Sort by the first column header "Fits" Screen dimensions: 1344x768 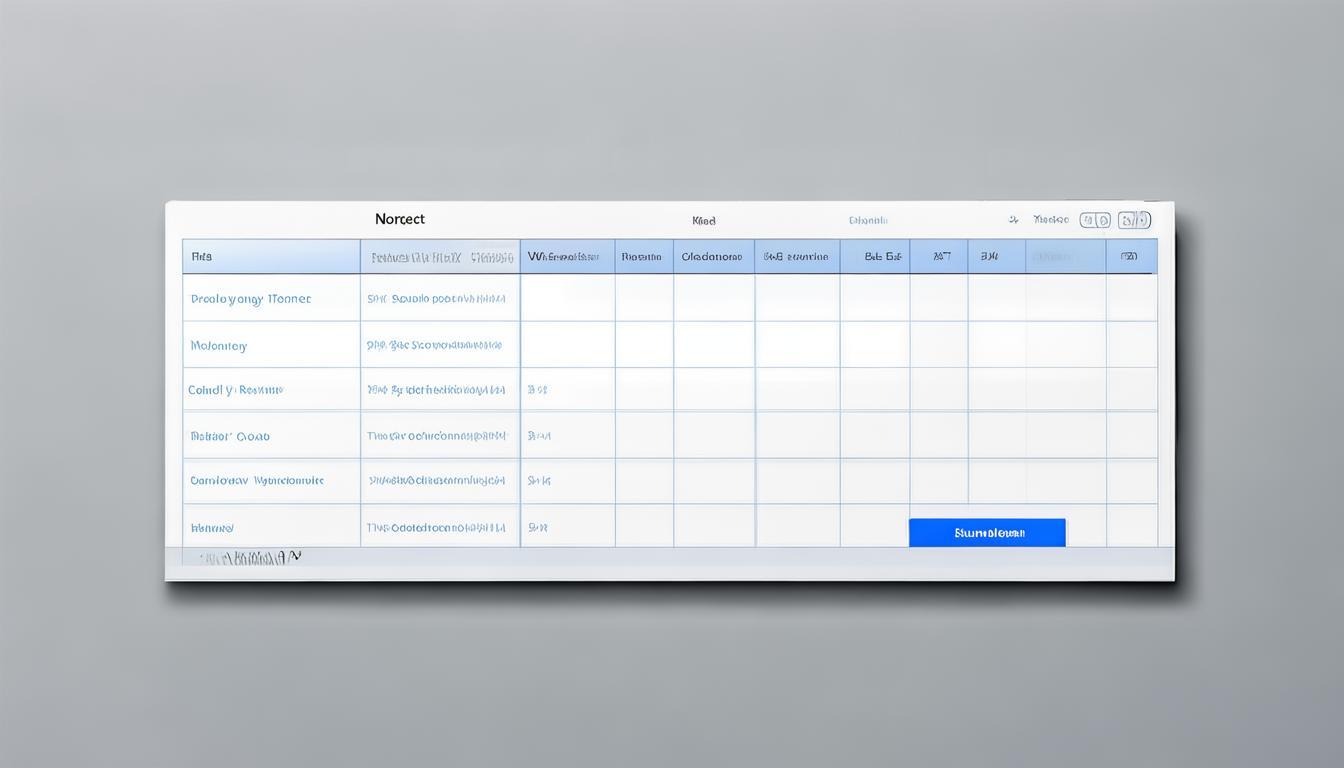(201, 256)
